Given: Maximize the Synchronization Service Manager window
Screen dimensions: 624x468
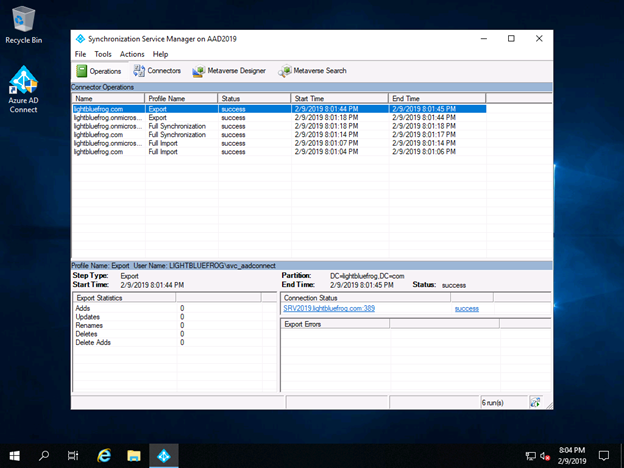Looking at the screenshot, I should pos(511,39).
